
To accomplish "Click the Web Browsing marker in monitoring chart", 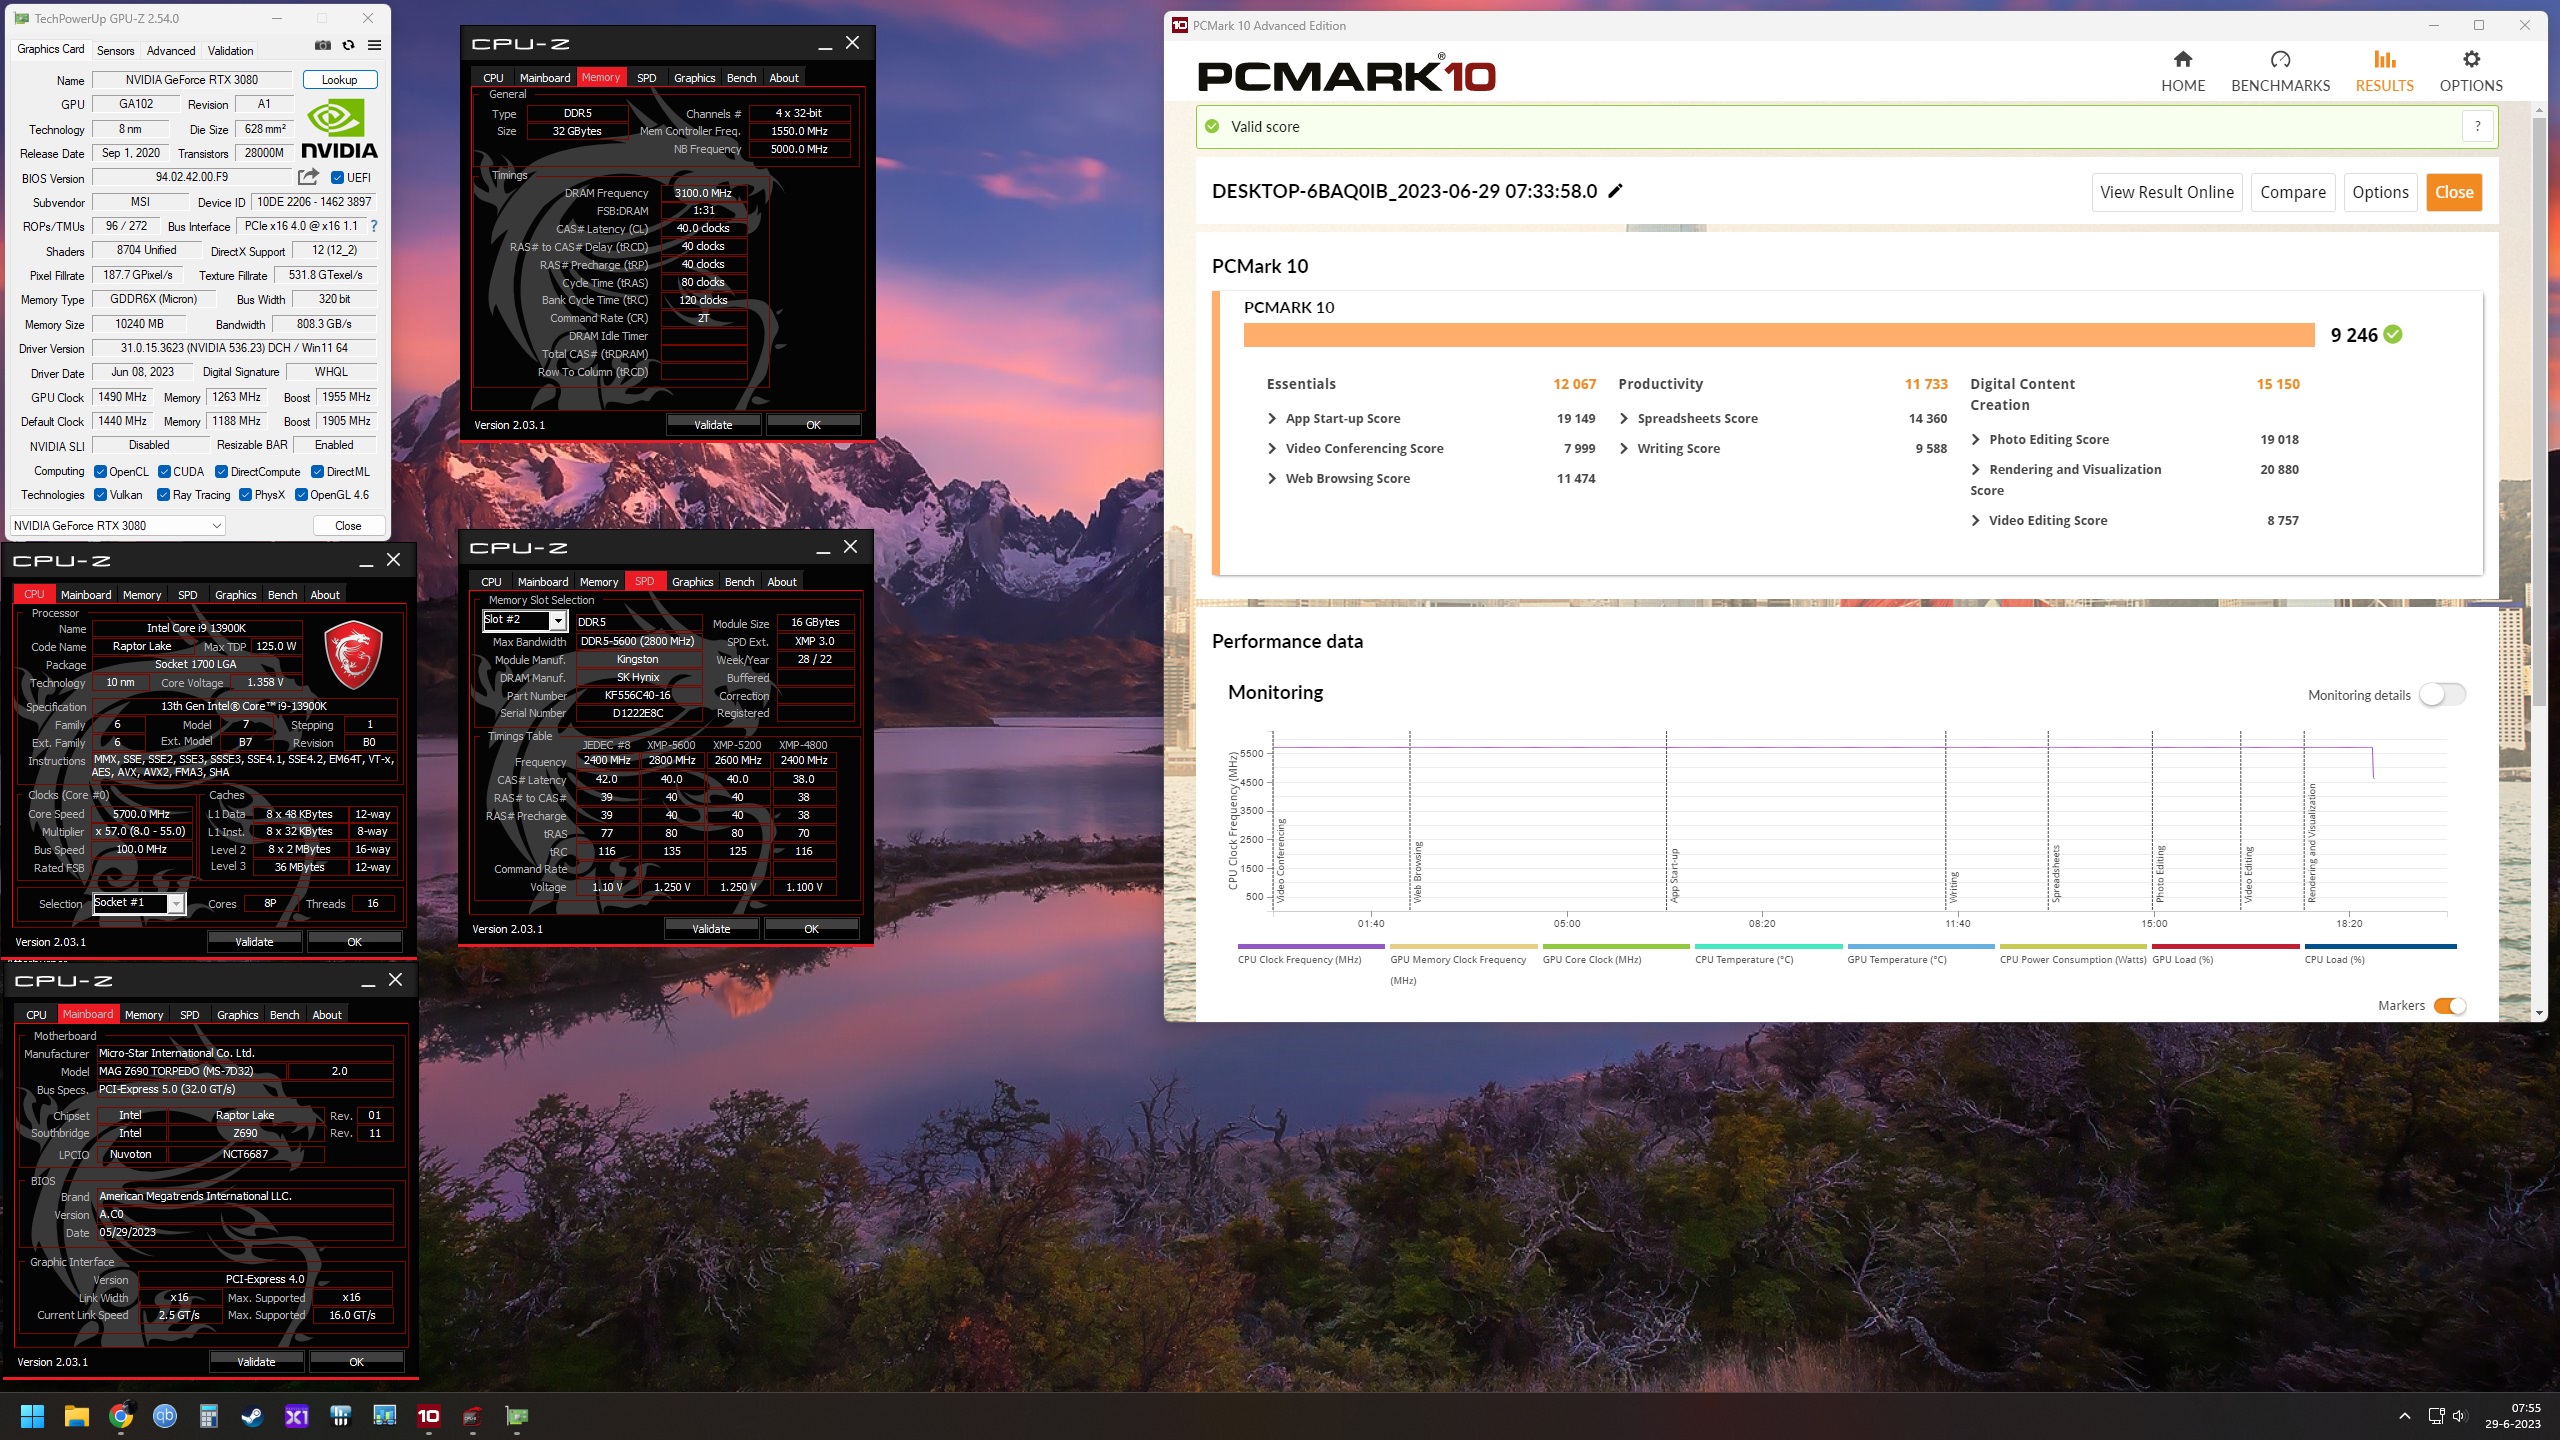I will [x=1416, y=872].
